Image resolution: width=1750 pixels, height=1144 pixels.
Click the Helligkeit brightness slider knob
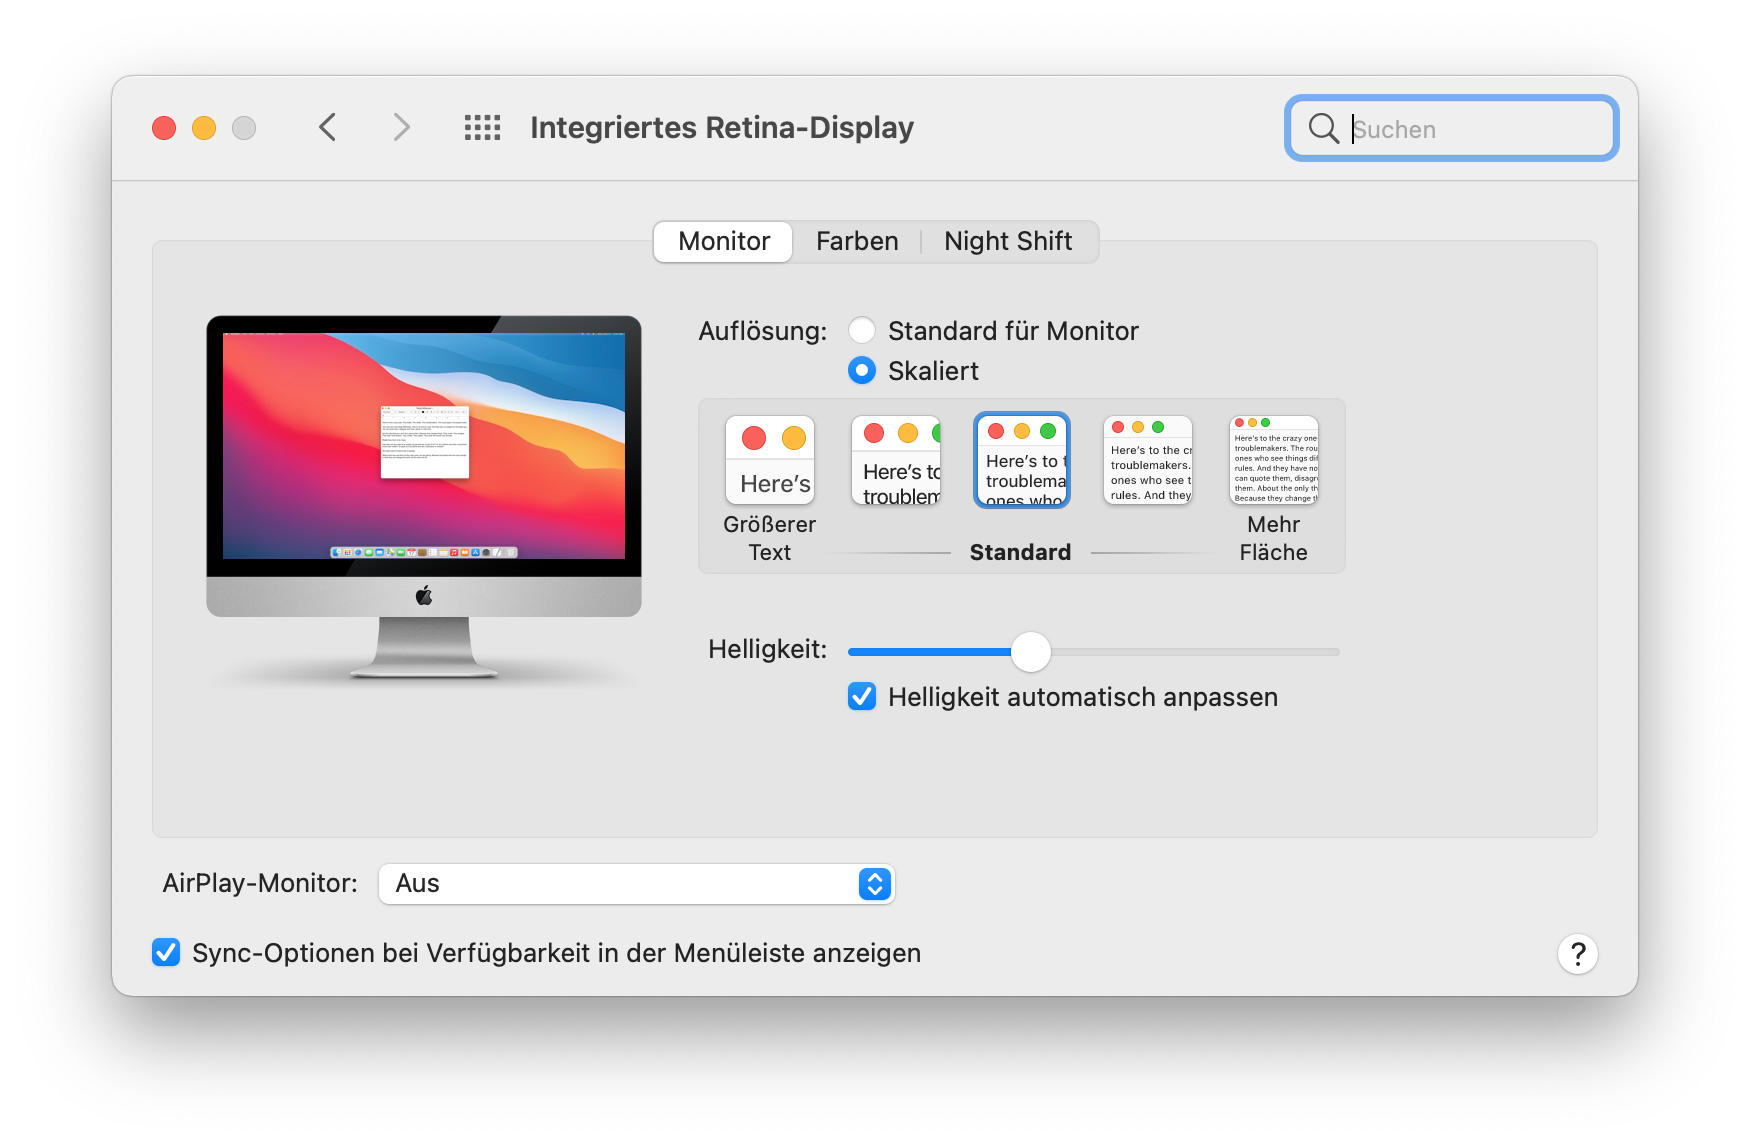1031,652
